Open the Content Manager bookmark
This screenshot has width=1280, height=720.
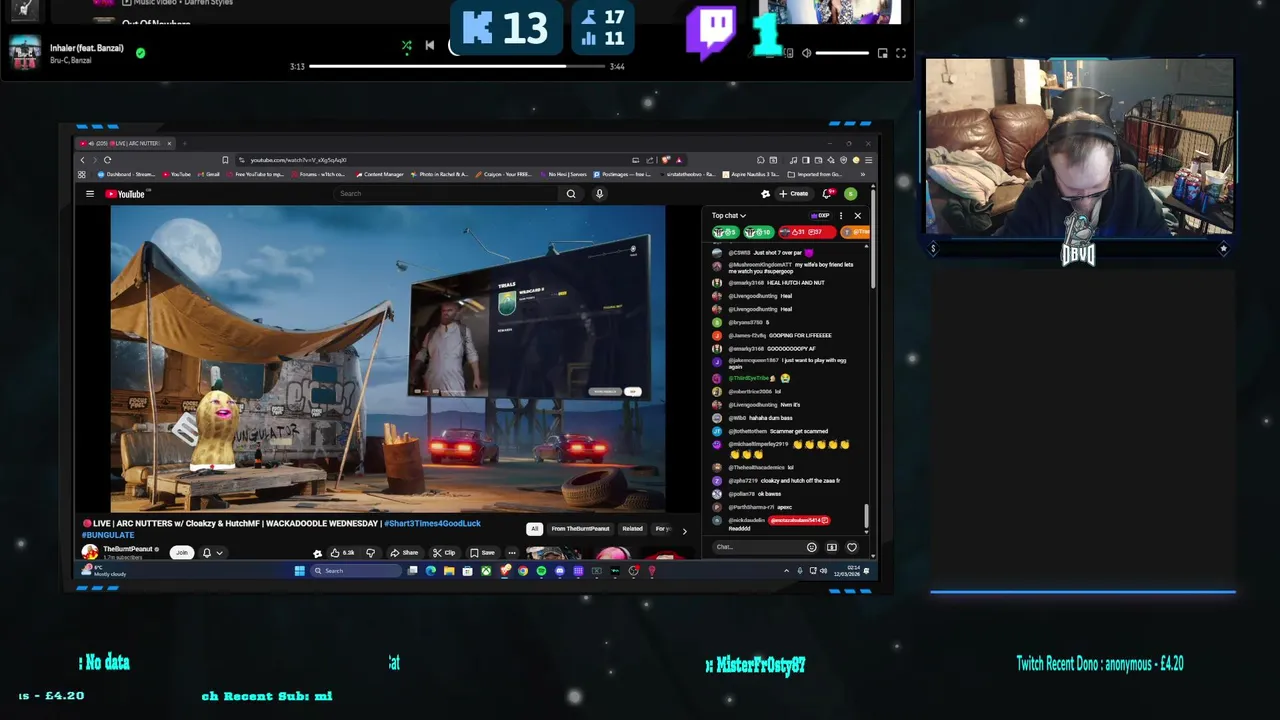pyautogui.click(x=380, y=174)
